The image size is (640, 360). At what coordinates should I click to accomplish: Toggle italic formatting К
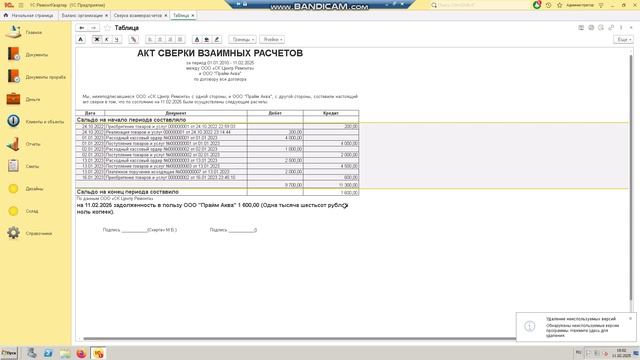tap(107, 40)
